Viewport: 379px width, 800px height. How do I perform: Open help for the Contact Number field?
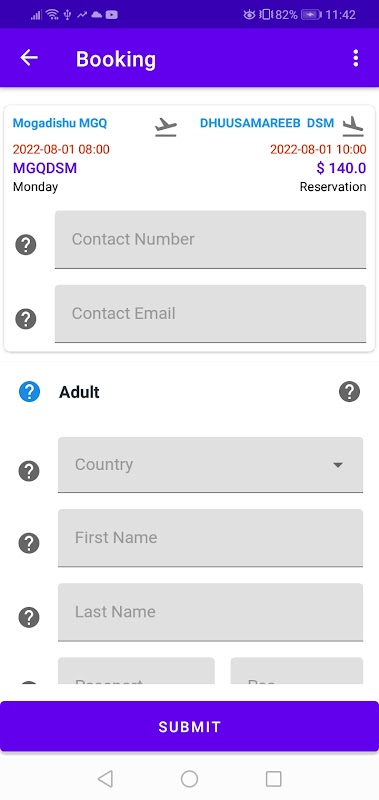click(x=26, y=245)
